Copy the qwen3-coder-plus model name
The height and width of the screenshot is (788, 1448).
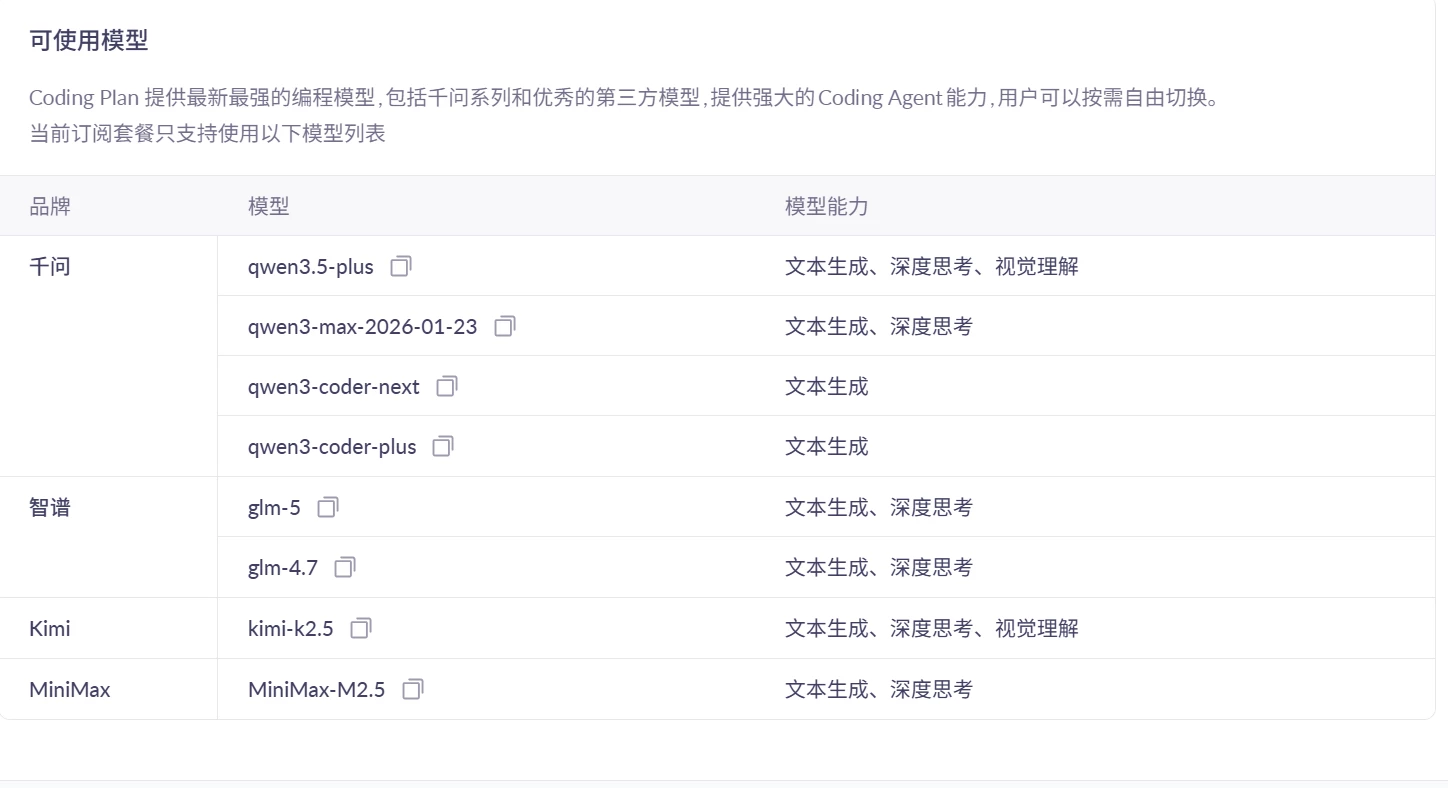[x=443, y=446]
